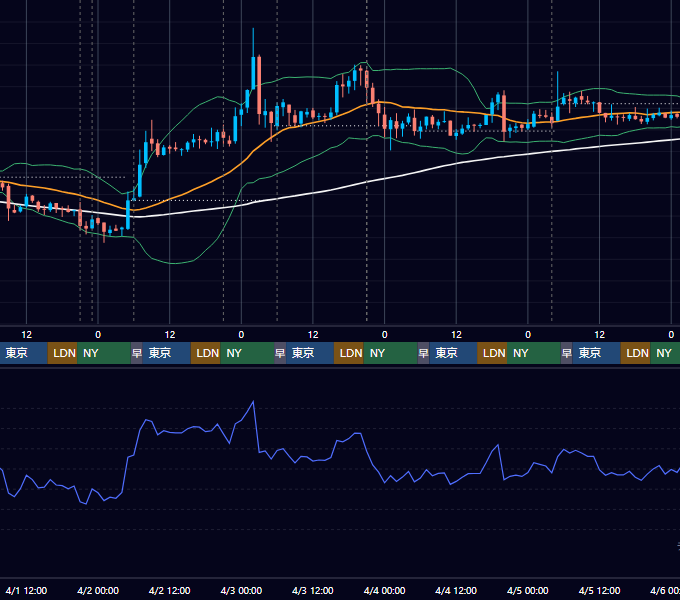Click the 東京 session block on 4/1
Screen dimensions: 680x600
[x=23, y=353]
